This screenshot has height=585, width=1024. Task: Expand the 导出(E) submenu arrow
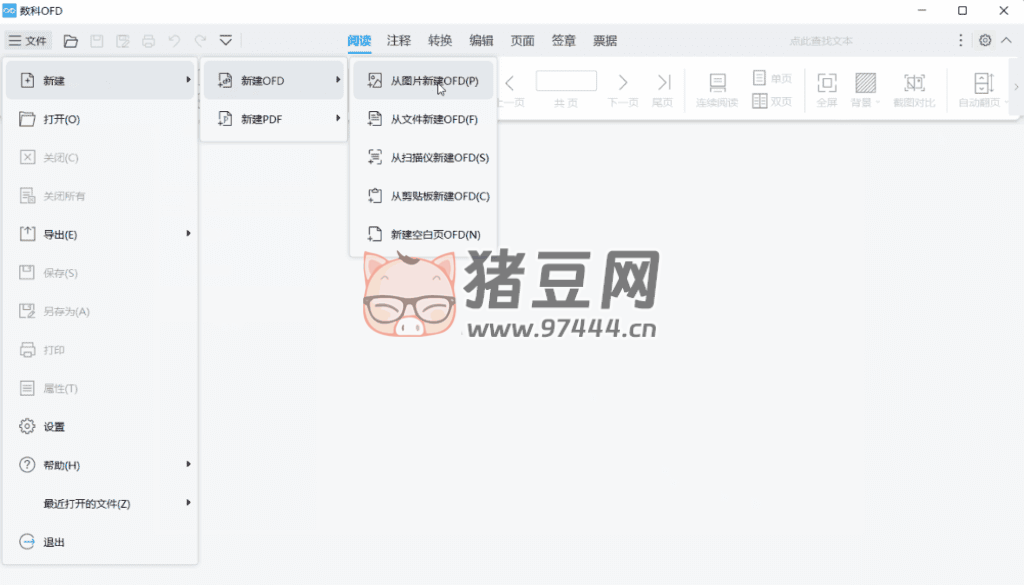click(188, 233)
